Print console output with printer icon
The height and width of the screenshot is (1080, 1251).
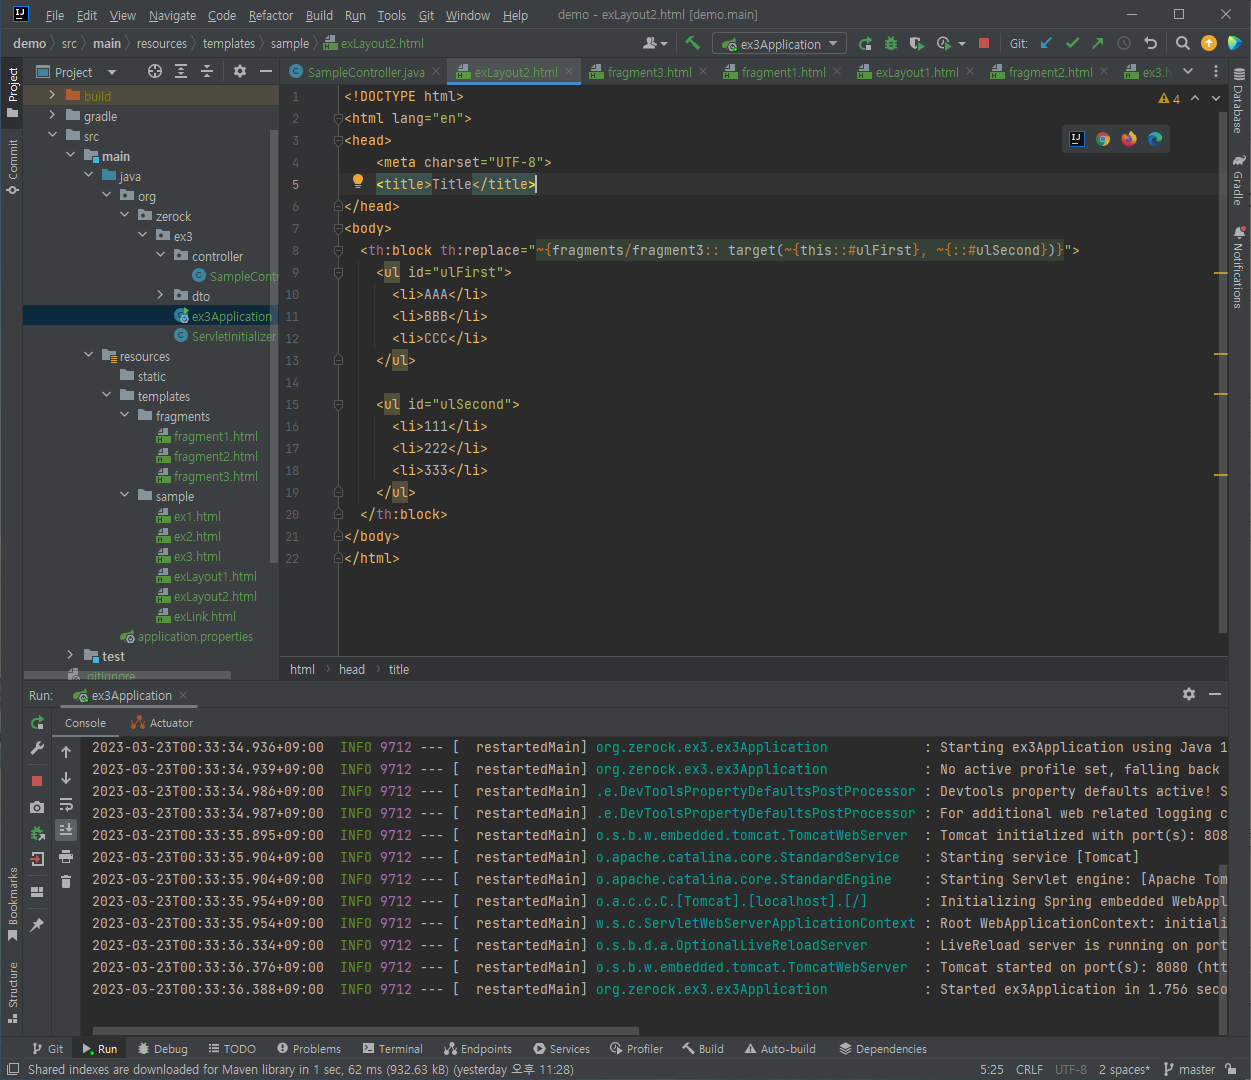pos(66,856)
